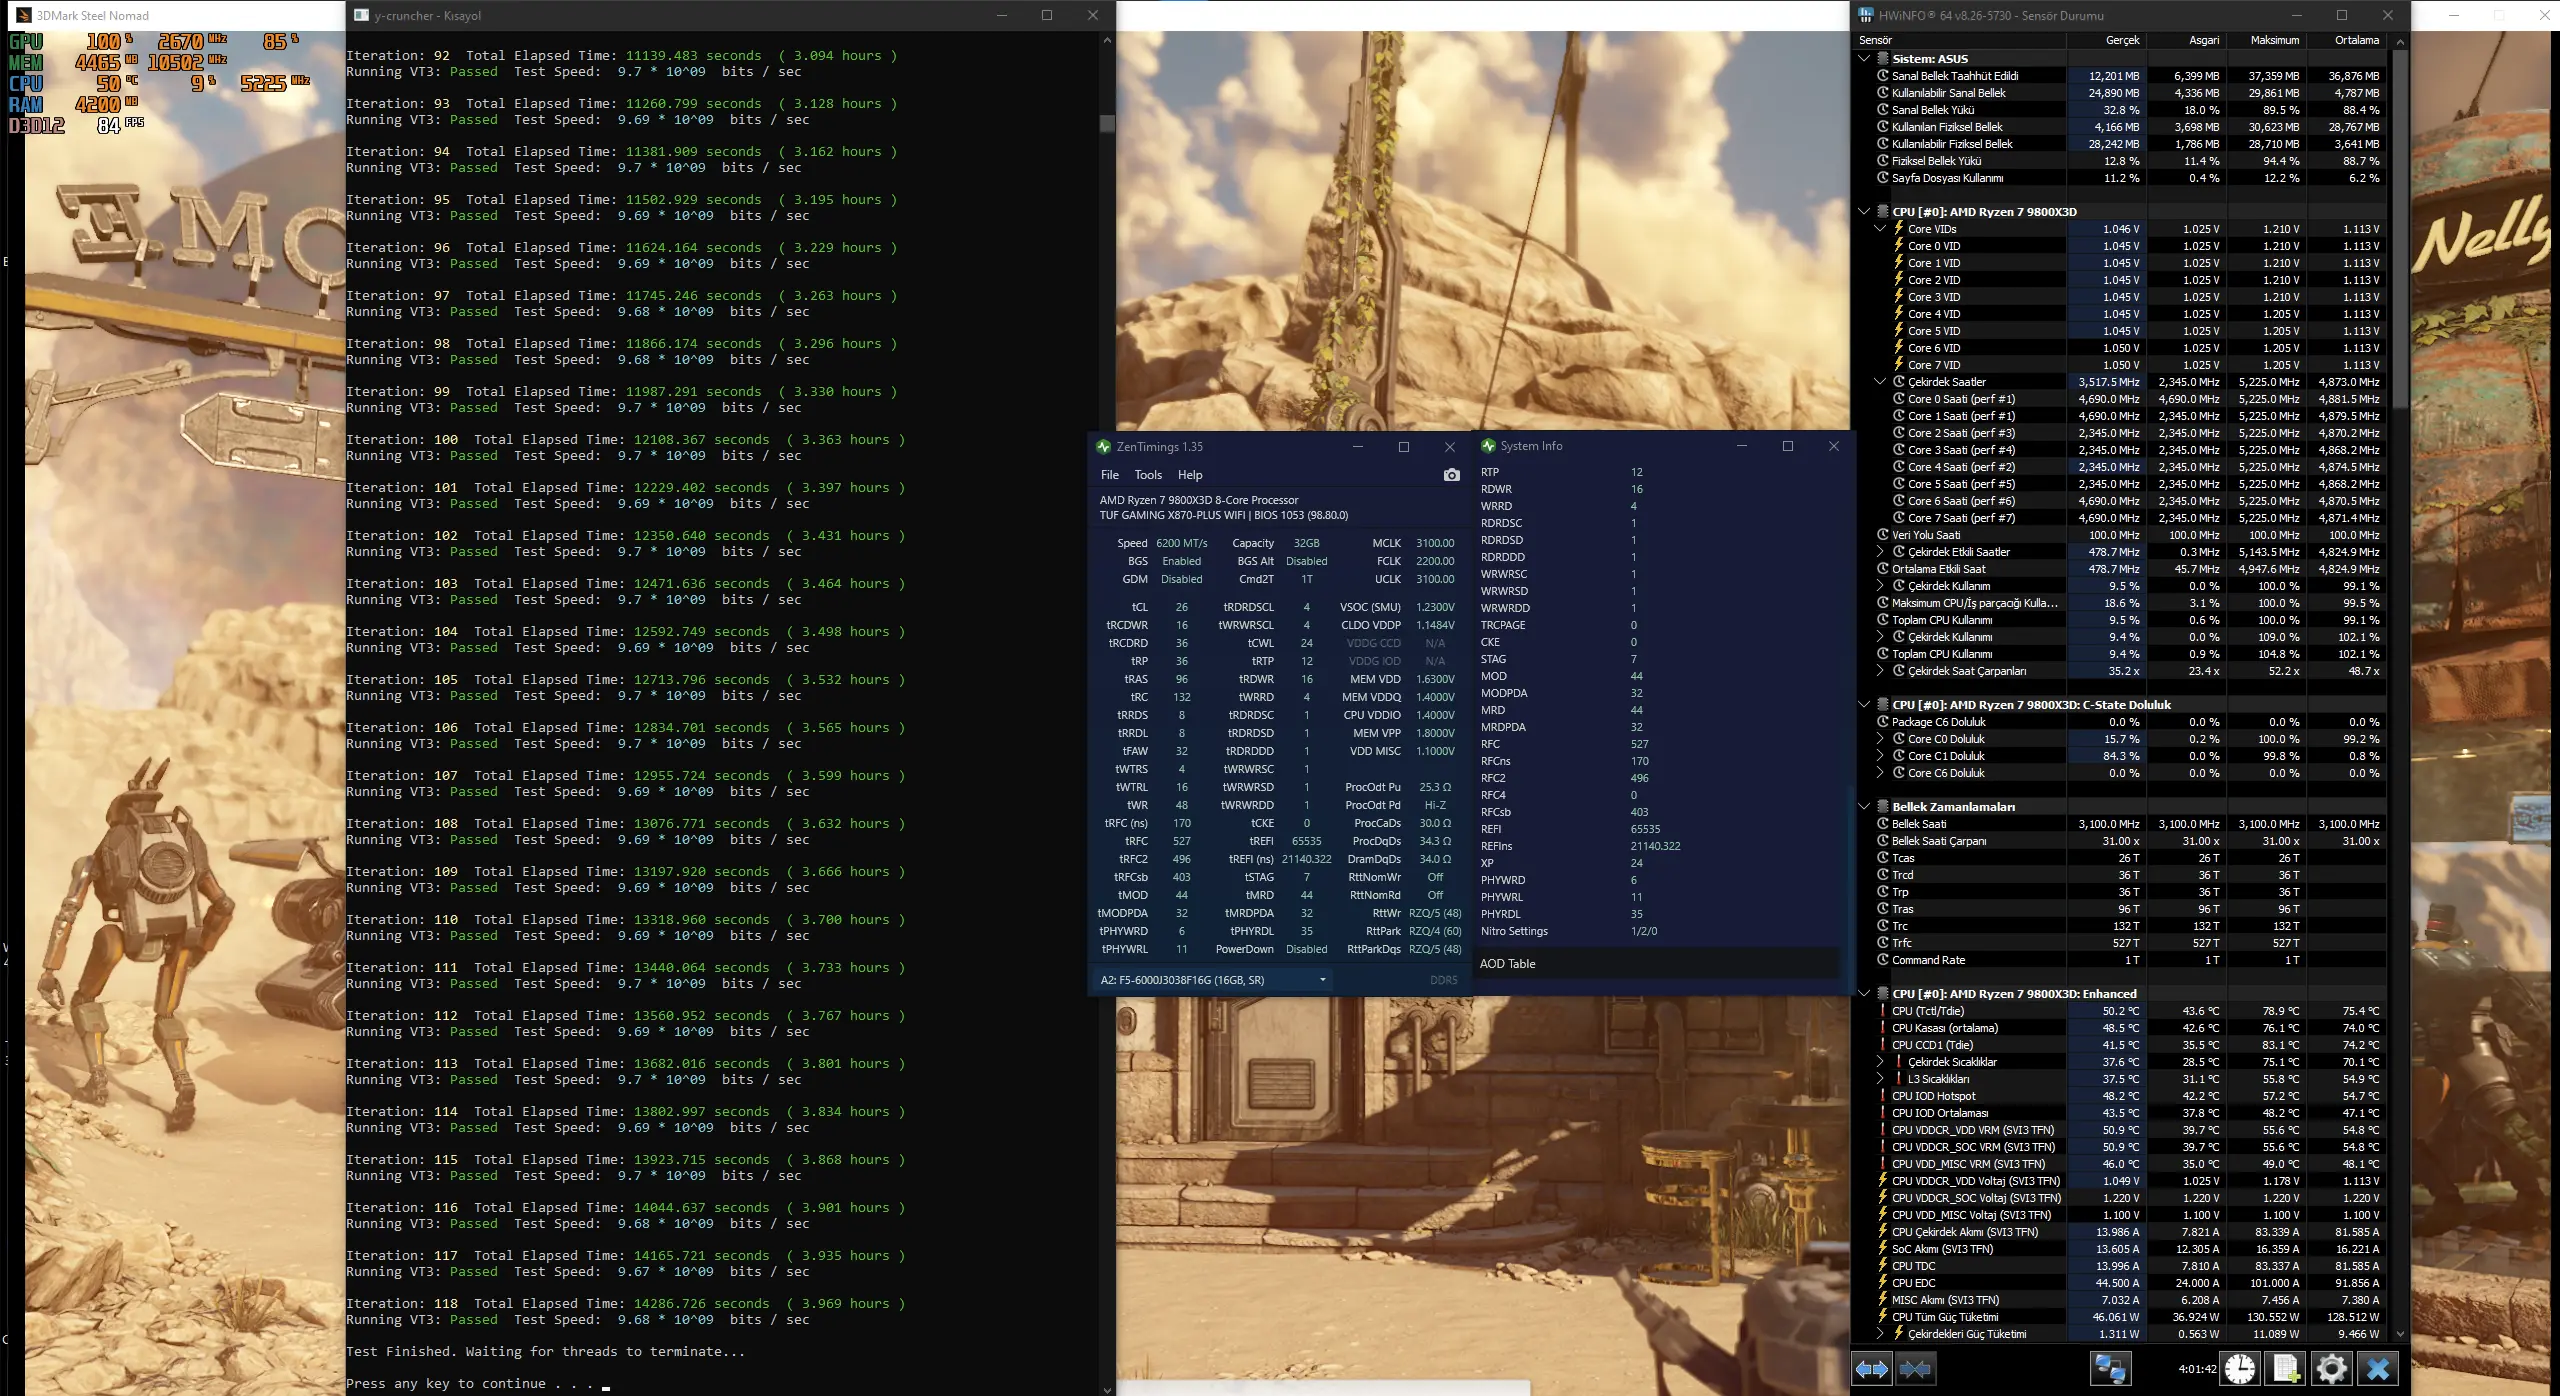Click the y-cruncher console scrollbar thumb
This screenshot has height=1396, width=2560.
pyautogui.click(x=1107, y=123)
